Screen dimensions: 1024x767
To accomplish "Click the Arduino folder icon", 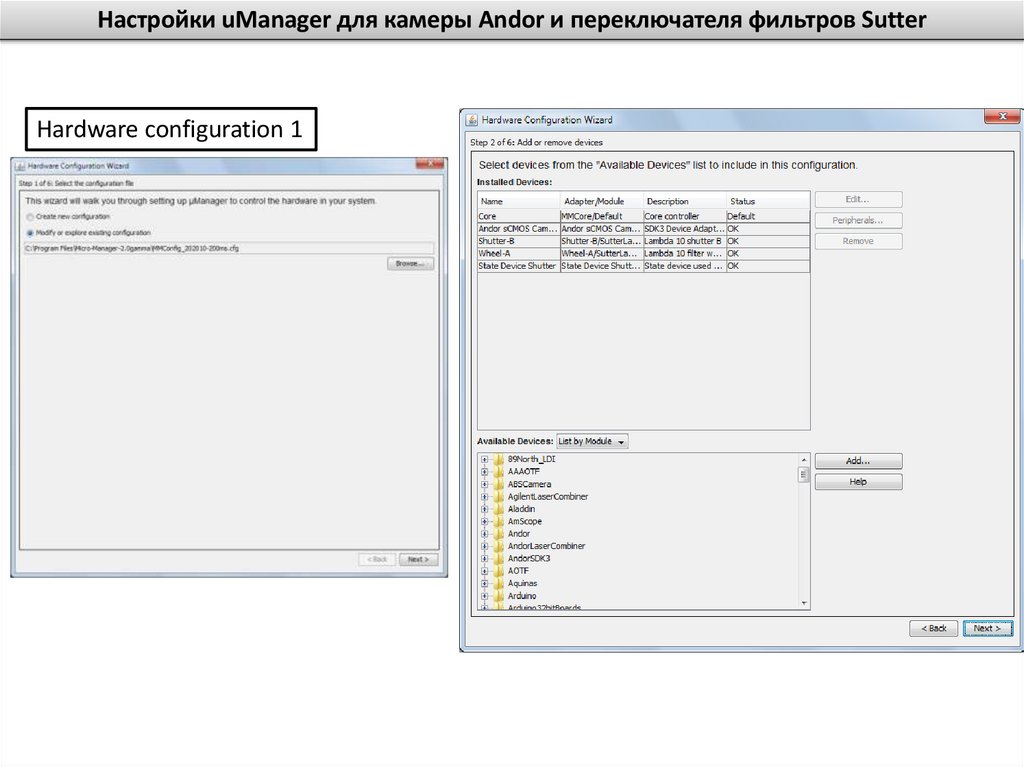I will coord(499,596).
